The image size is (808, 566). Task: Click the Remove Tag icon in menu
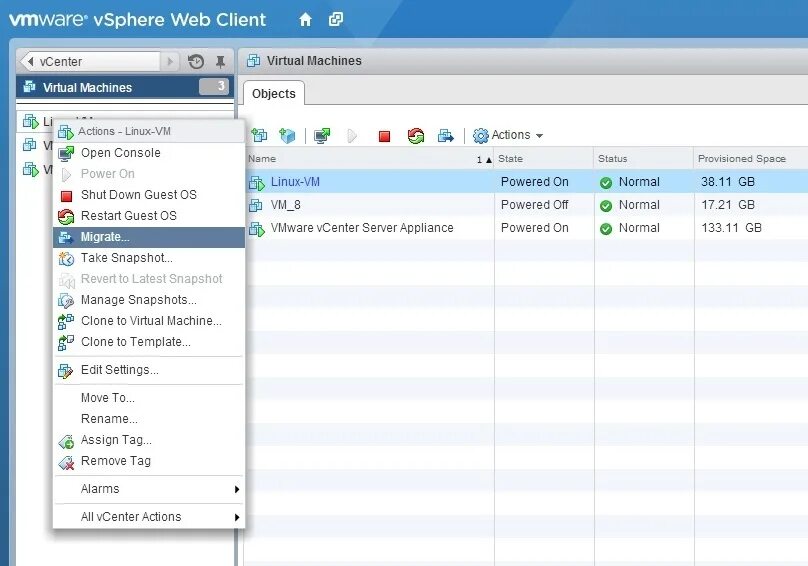[x=66, y=462]
